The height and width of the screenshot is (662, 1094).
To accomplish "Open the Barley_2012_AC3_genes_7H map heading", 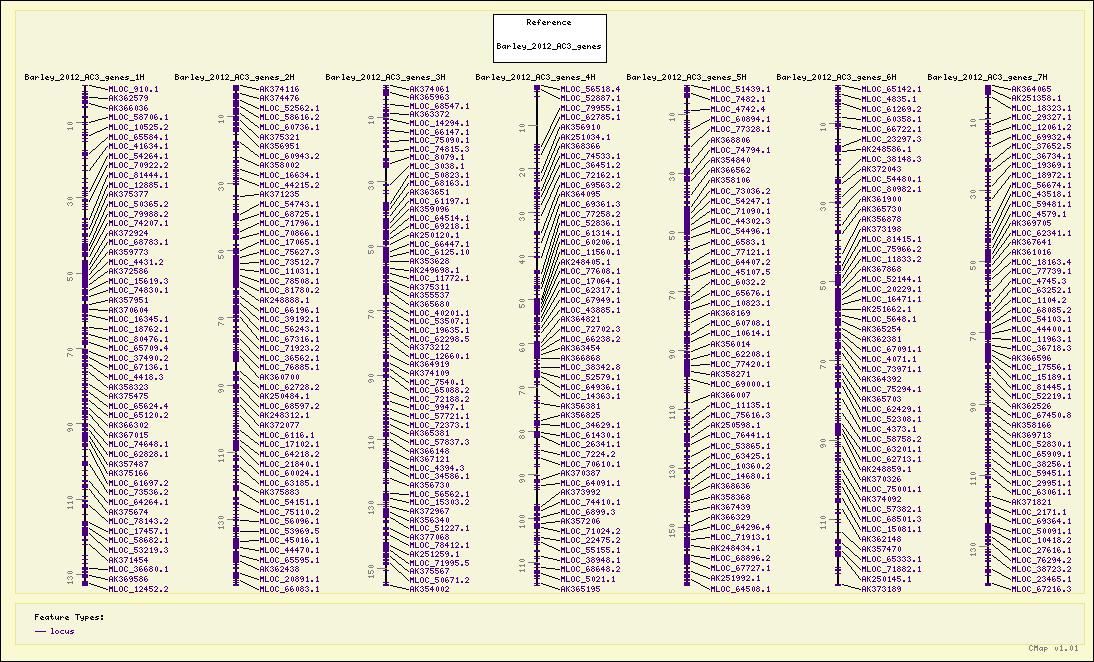I will [987, 77].
